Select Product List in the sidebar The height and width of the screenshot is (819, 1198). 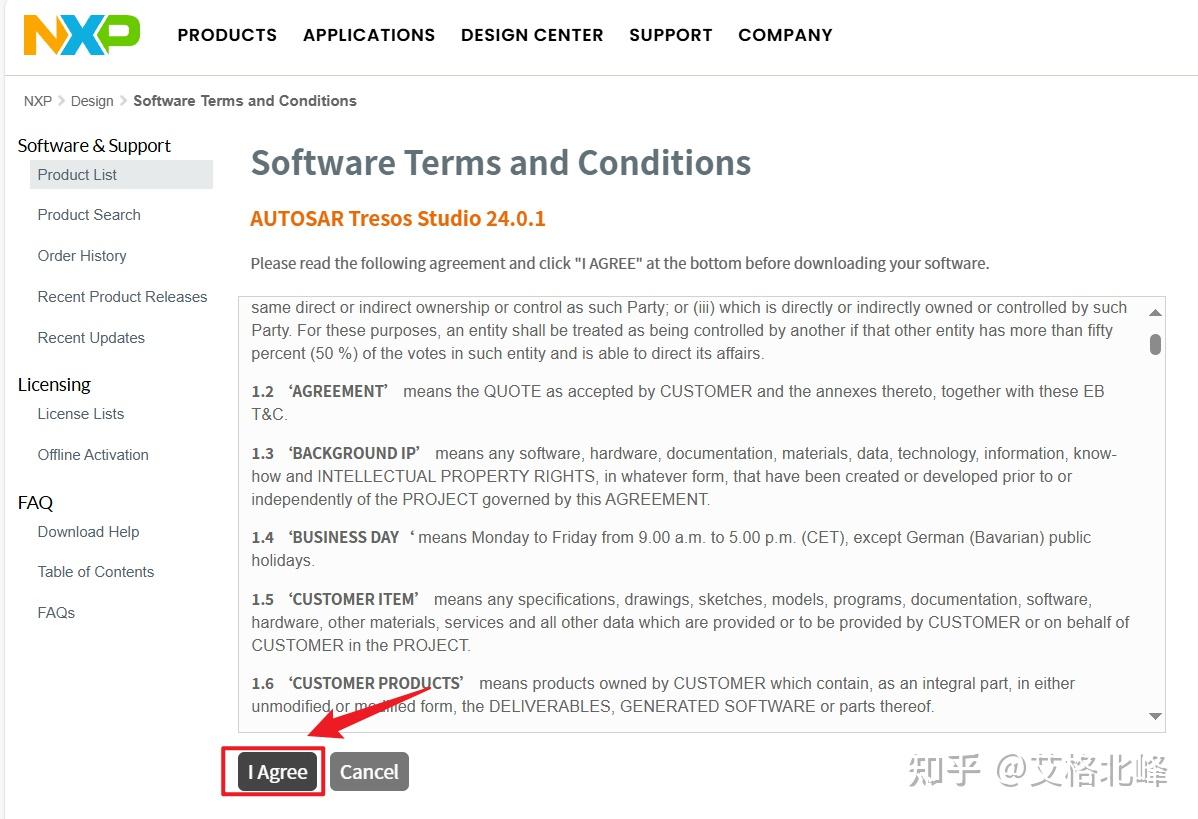tap(77, 174)
